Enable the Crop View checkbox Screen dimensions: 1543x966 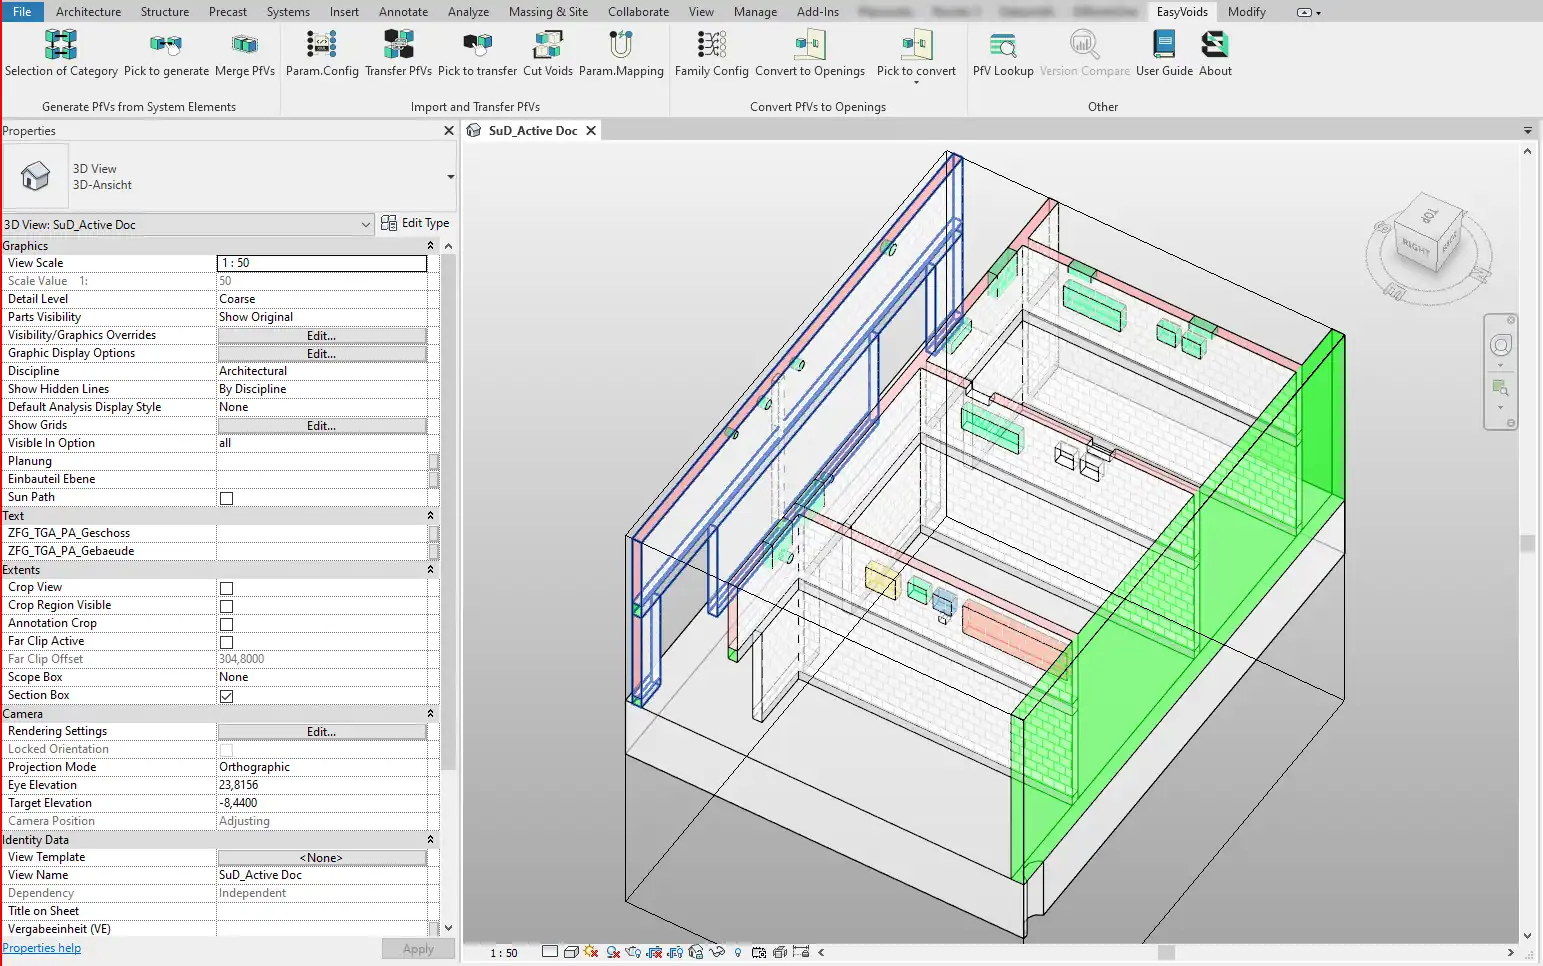point(227,588)
